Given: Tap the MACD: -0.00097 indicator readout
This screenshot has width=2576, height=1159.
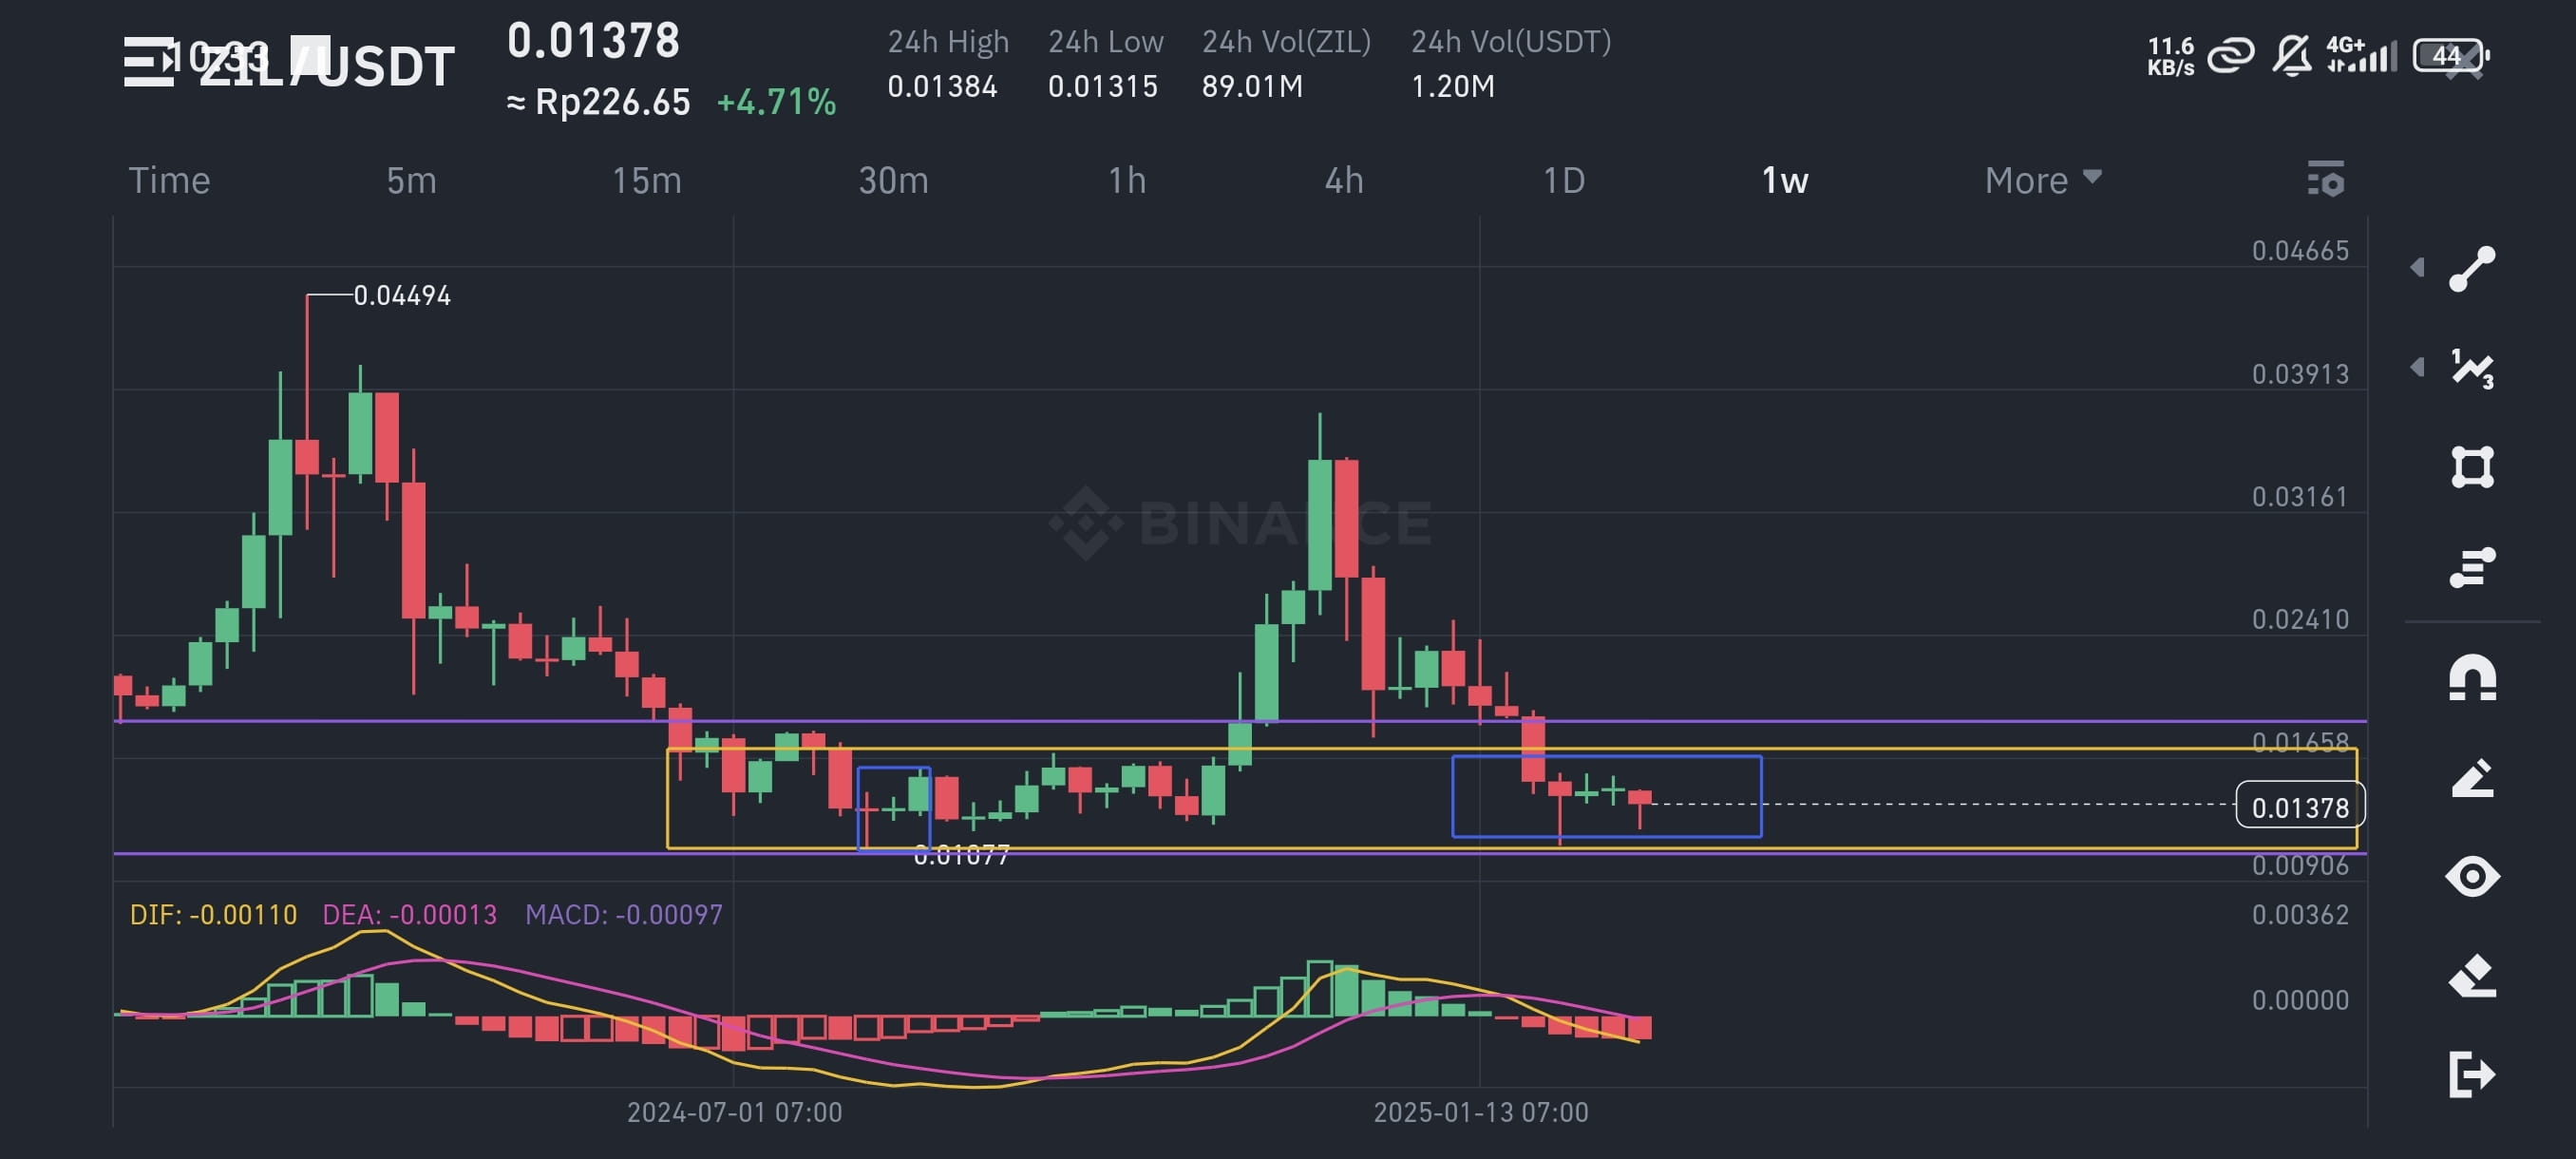Looking at the screenshot, I should [623, 915].
